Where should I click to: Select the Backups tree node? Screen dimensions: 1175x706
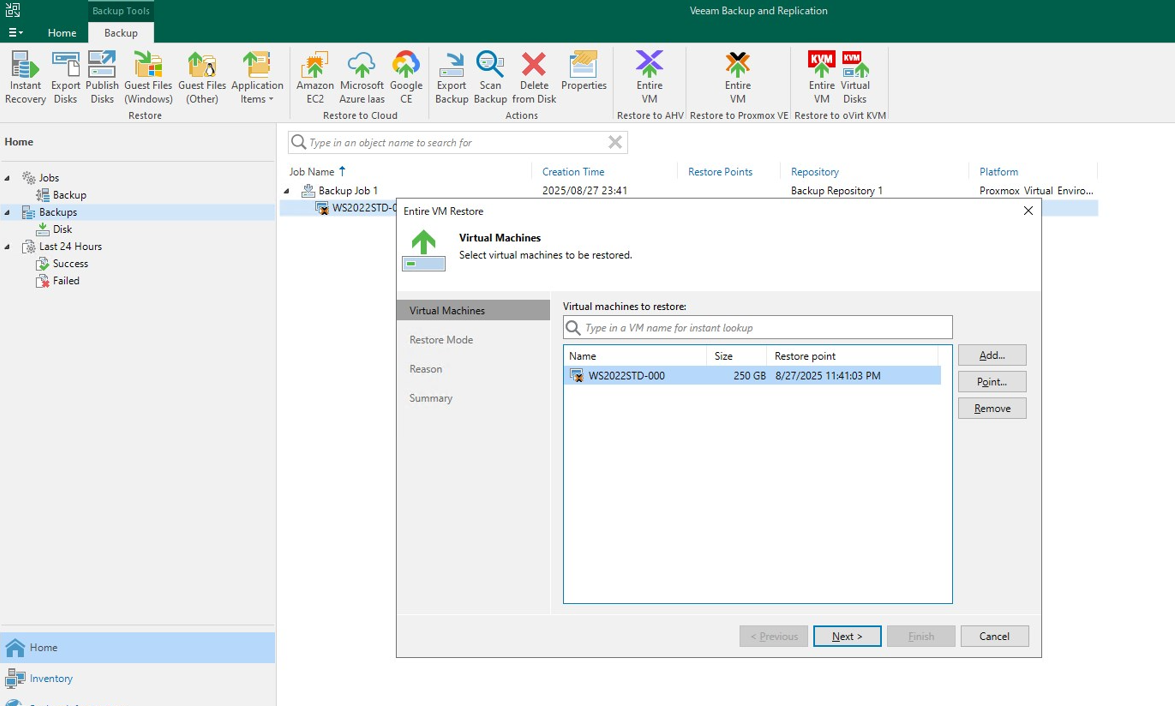click(58, 212)
